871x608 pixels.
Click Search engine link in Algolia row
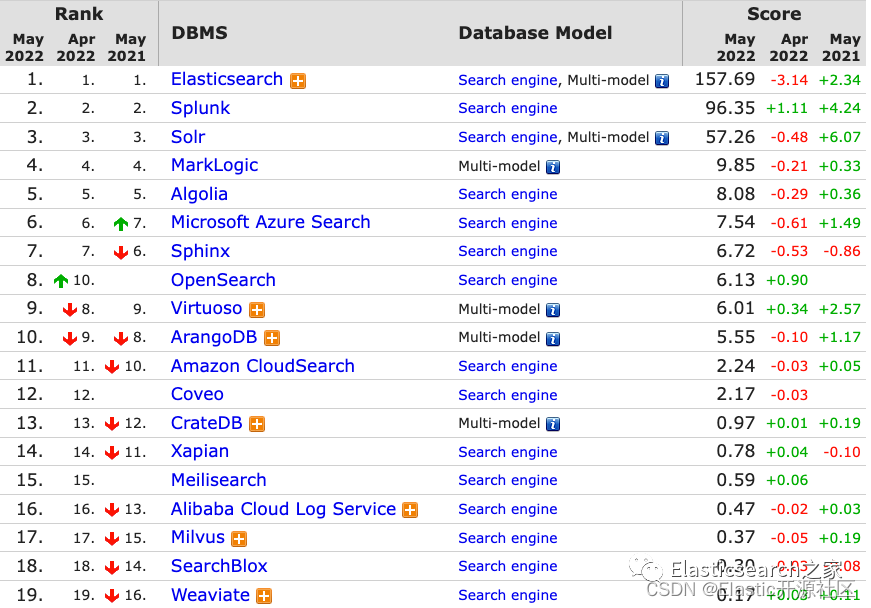pyautogui.click(x=507, y=194)
